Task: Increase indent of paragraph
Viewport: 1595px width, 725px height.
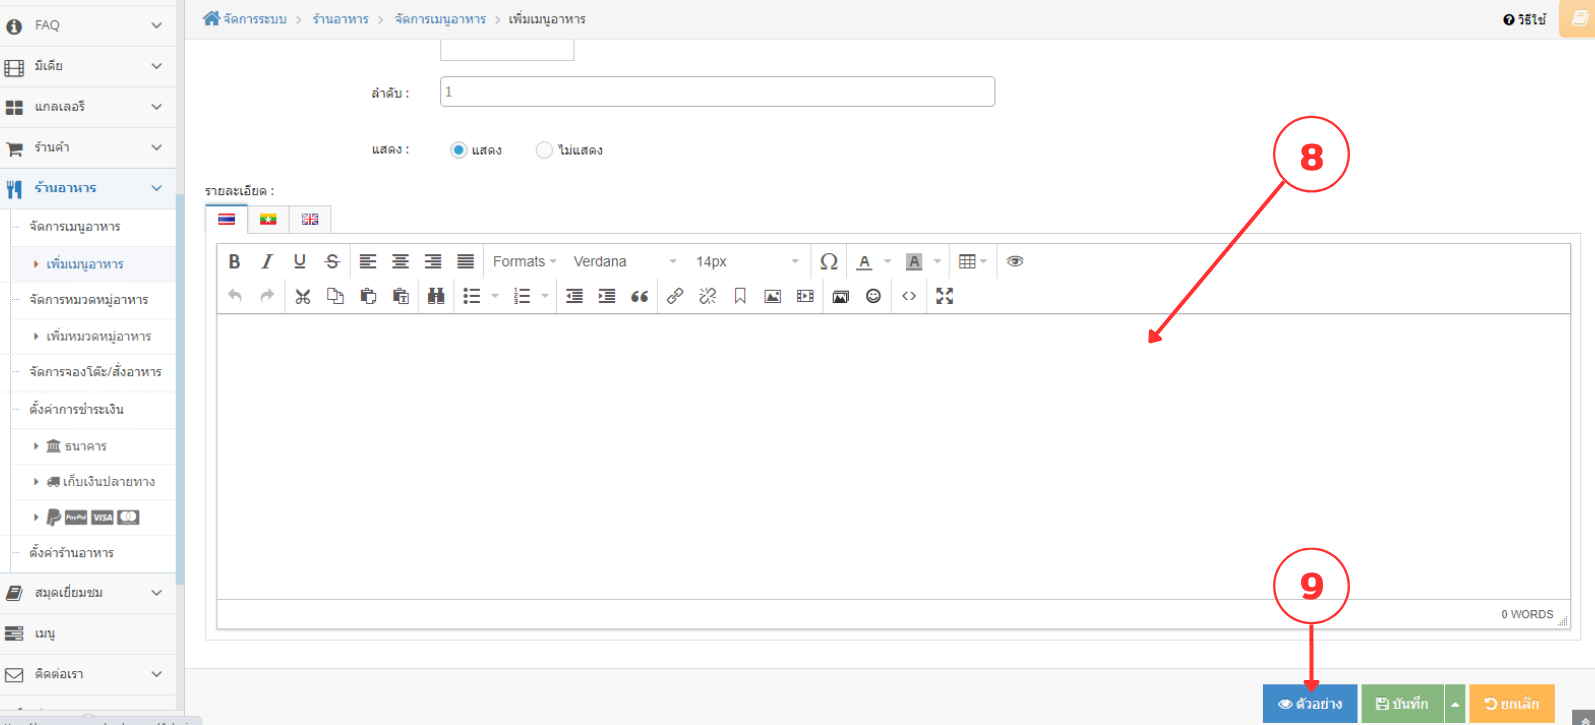Action: coord(607,296)
